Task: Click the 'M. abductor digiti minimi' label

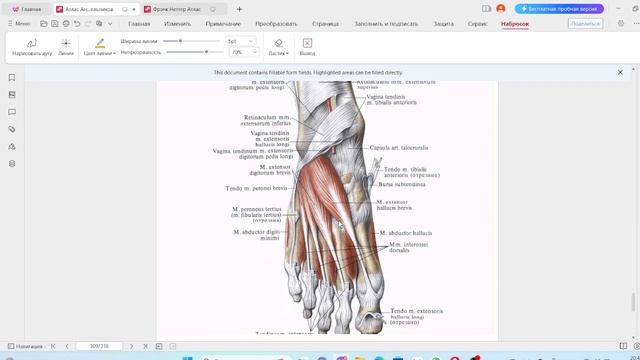Action: (x=257, y=235)
